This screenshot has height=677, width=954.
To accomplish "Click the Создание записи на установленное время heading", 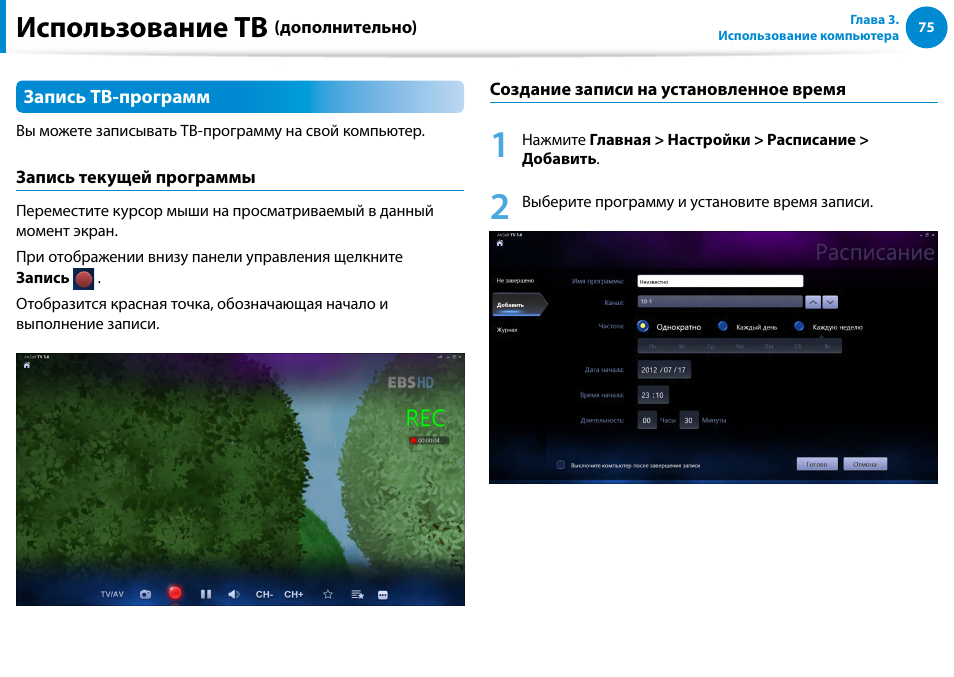I will tap(667, 89).
